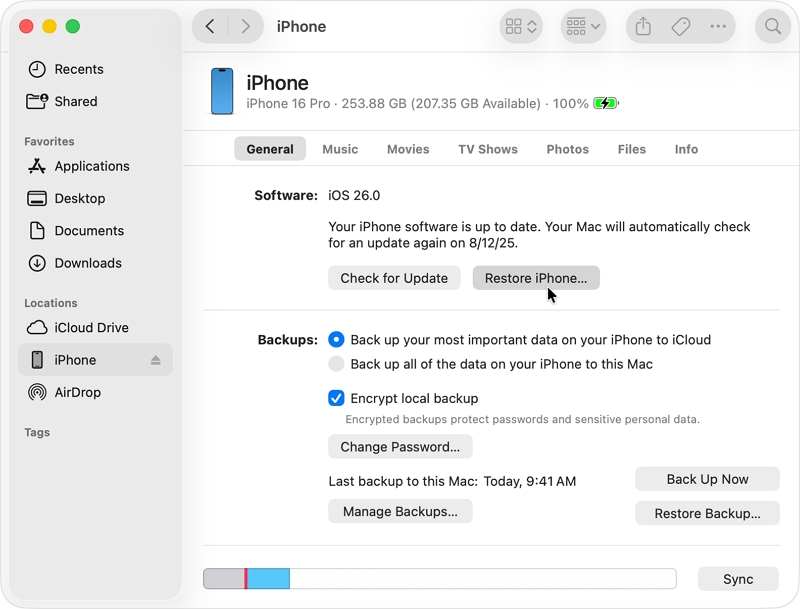Screen dimensions: 800x609
Task: Select iCloud backup for important data
Action: point(336,339)
